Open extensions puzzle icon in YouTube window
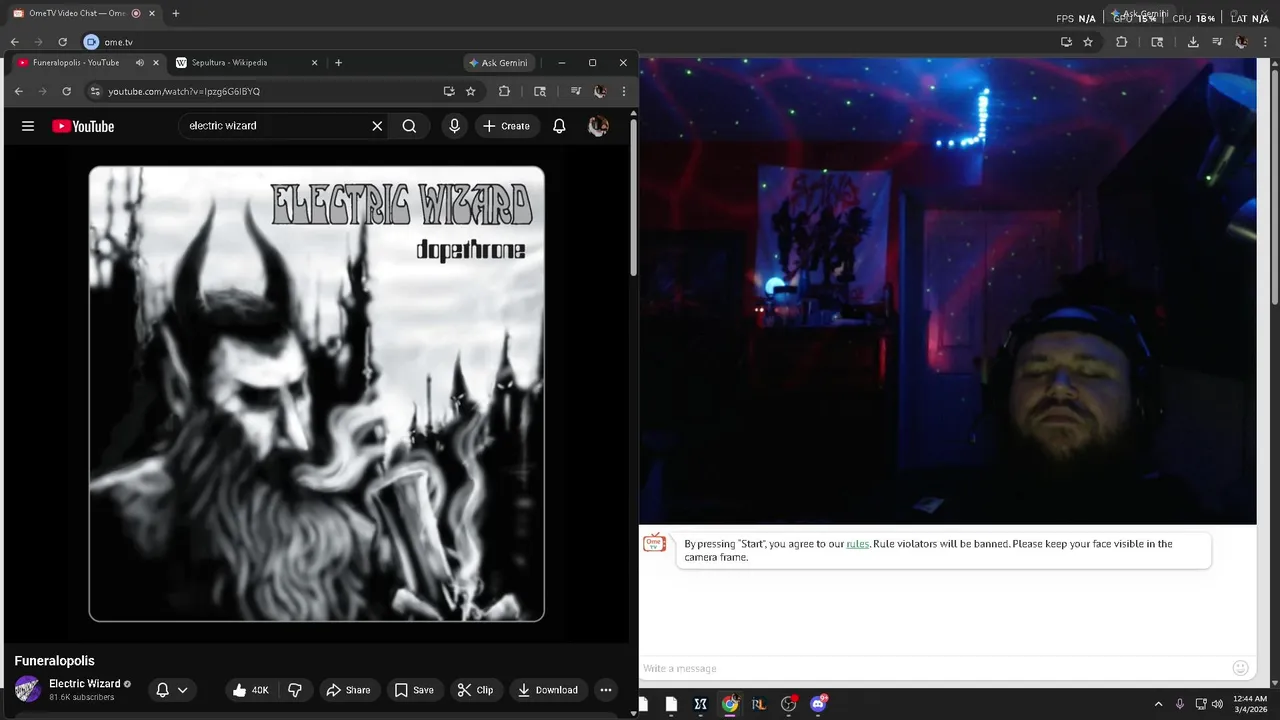1280x720 pixels. (x=504, y=91)
